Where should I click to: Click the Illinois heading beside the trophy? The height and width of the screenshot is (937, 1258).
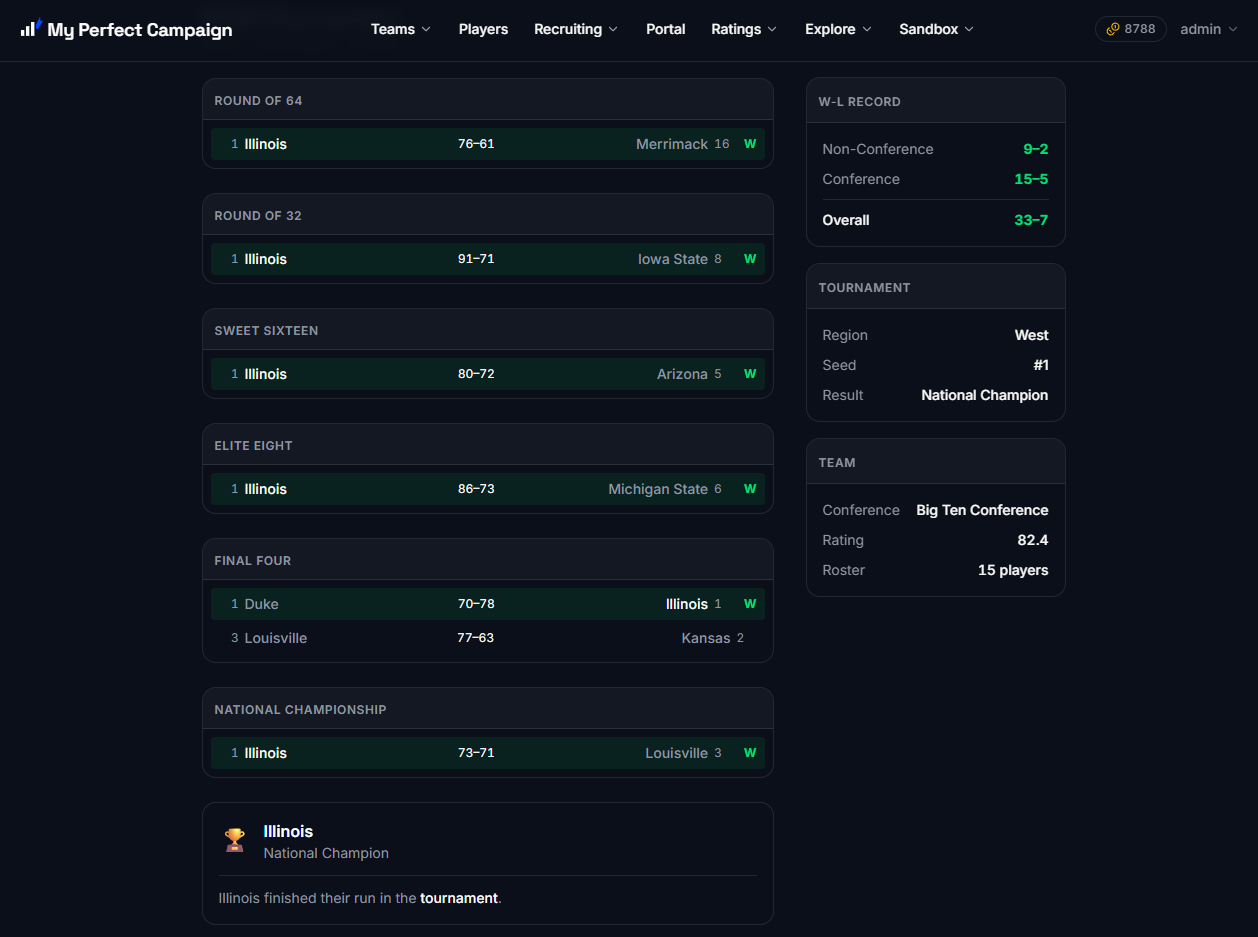(x=288, y=831)
